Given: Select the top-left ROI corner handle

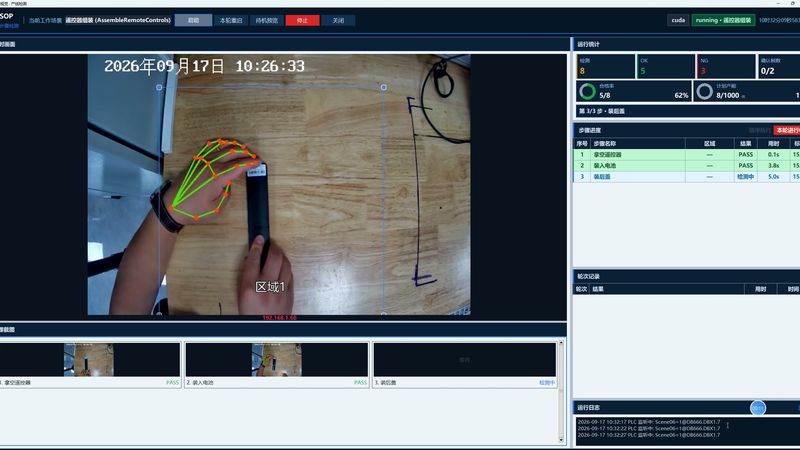Looking at the screenshot, I should coord(159,87).
